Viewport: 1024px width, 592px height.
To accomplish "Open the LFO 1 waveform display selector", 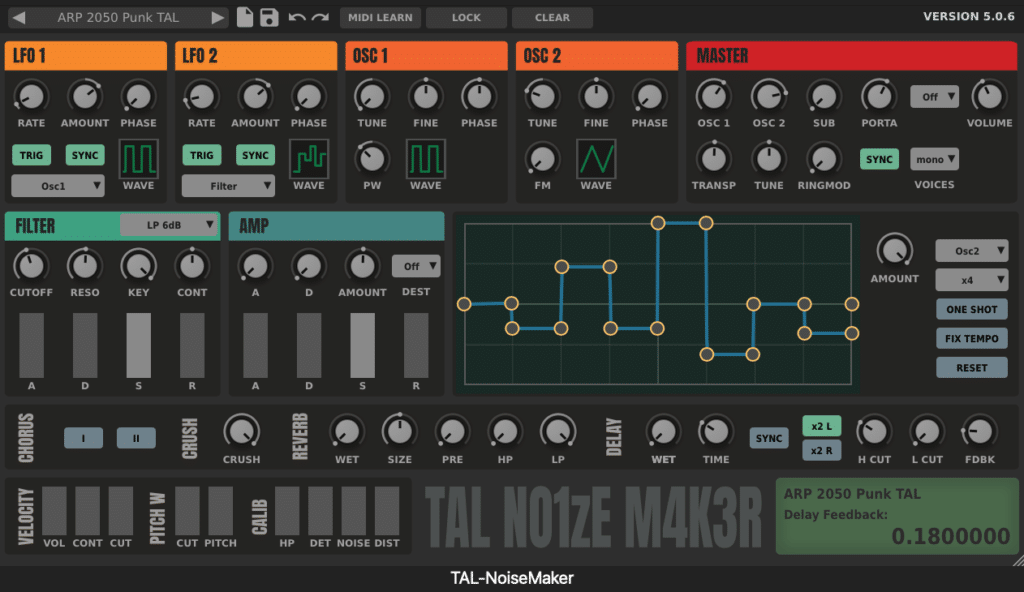I will click(x=138, y=157).
